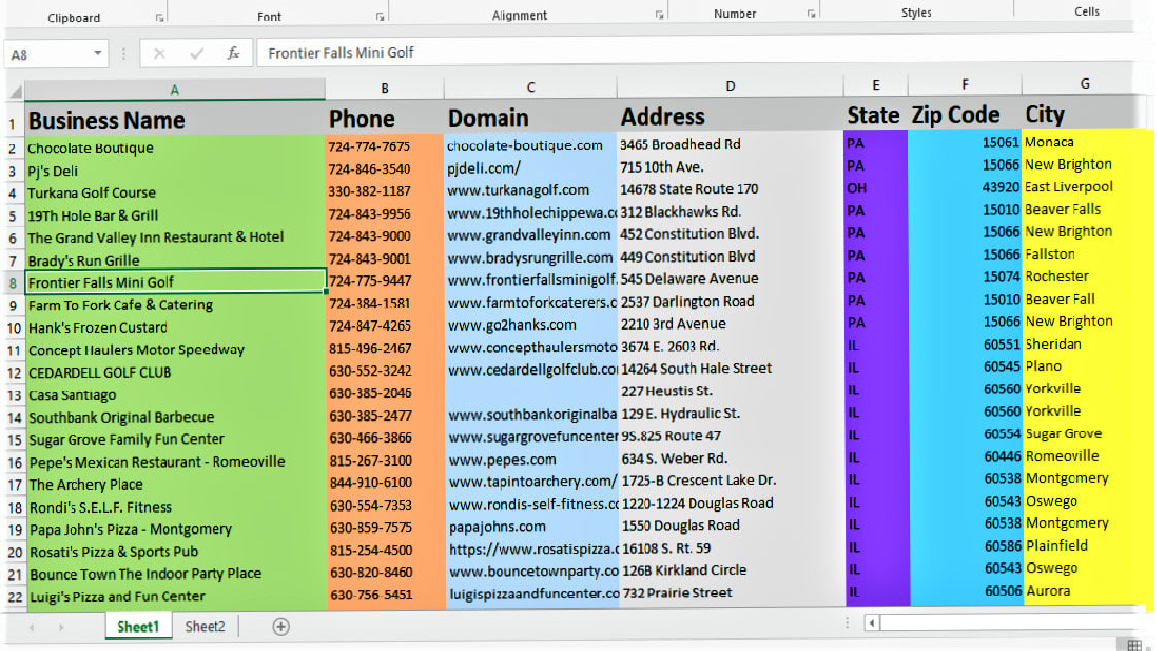This screenshot has height=651, width=1157.
Task: Select the Sheet1 tab
Action: point(138,627)
